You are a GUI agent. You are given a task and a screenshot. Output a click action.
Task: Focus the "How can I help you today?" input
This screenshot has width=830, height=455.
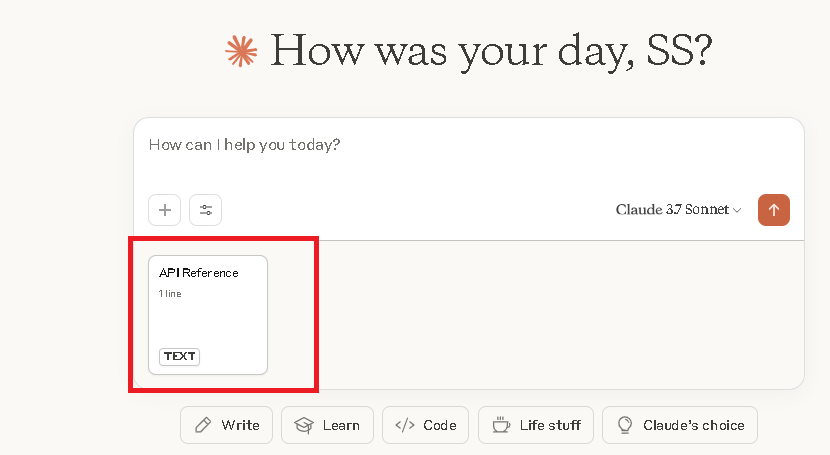tap(400, 145)
